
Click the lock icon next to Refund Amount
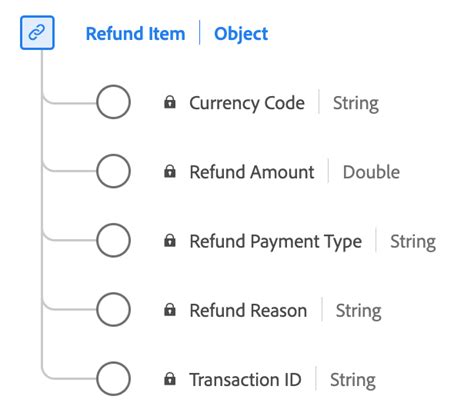coord(170,171)
